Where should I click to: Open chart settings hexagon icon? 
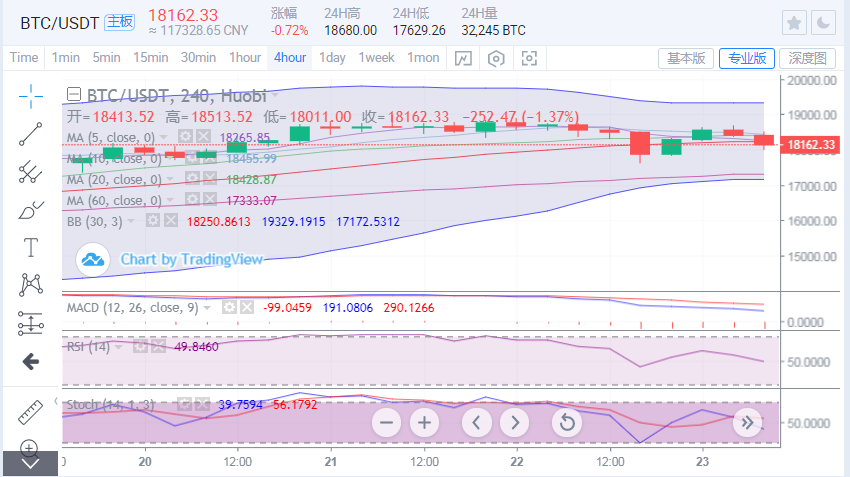(x=496, y=58)
